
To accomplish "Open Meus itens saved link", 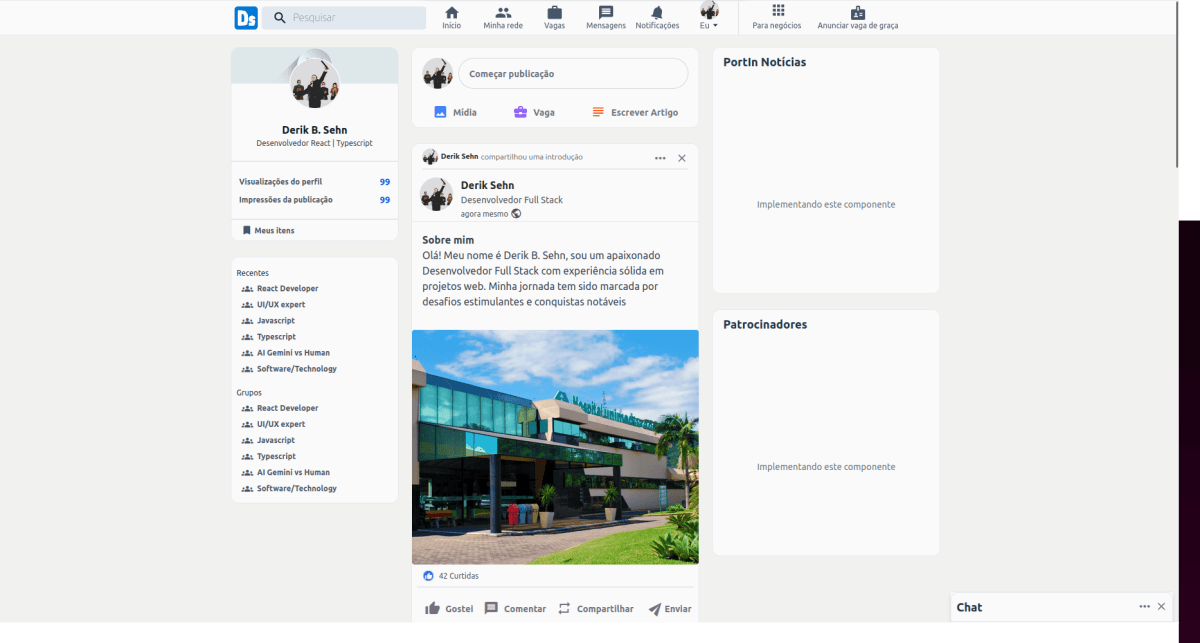I will click(273, 231).
